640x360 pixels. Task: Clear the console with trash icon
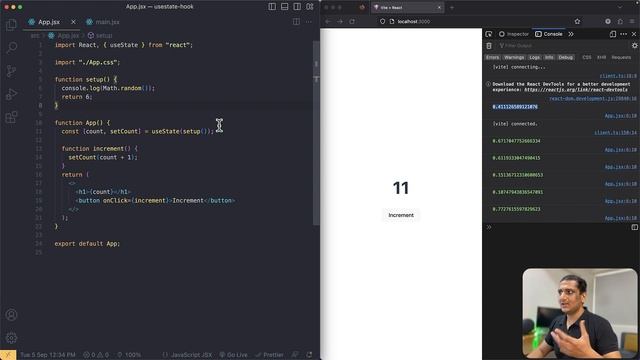click(489, 46)
